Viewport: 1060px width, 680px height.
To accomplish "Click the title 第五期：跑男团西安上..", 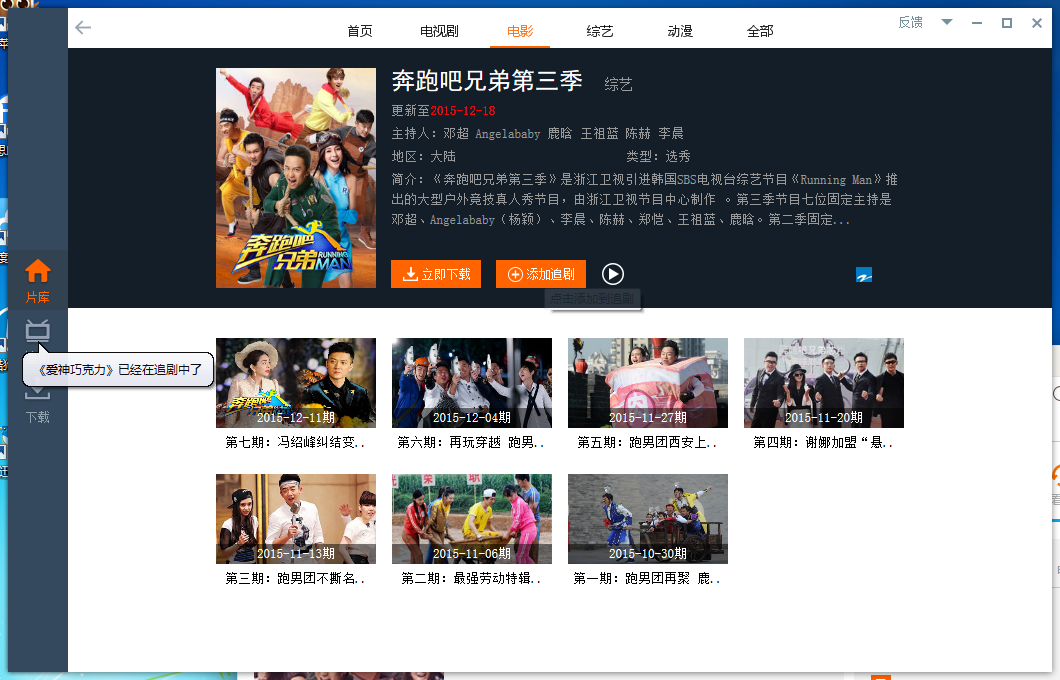I will click(x=647, y=443).
